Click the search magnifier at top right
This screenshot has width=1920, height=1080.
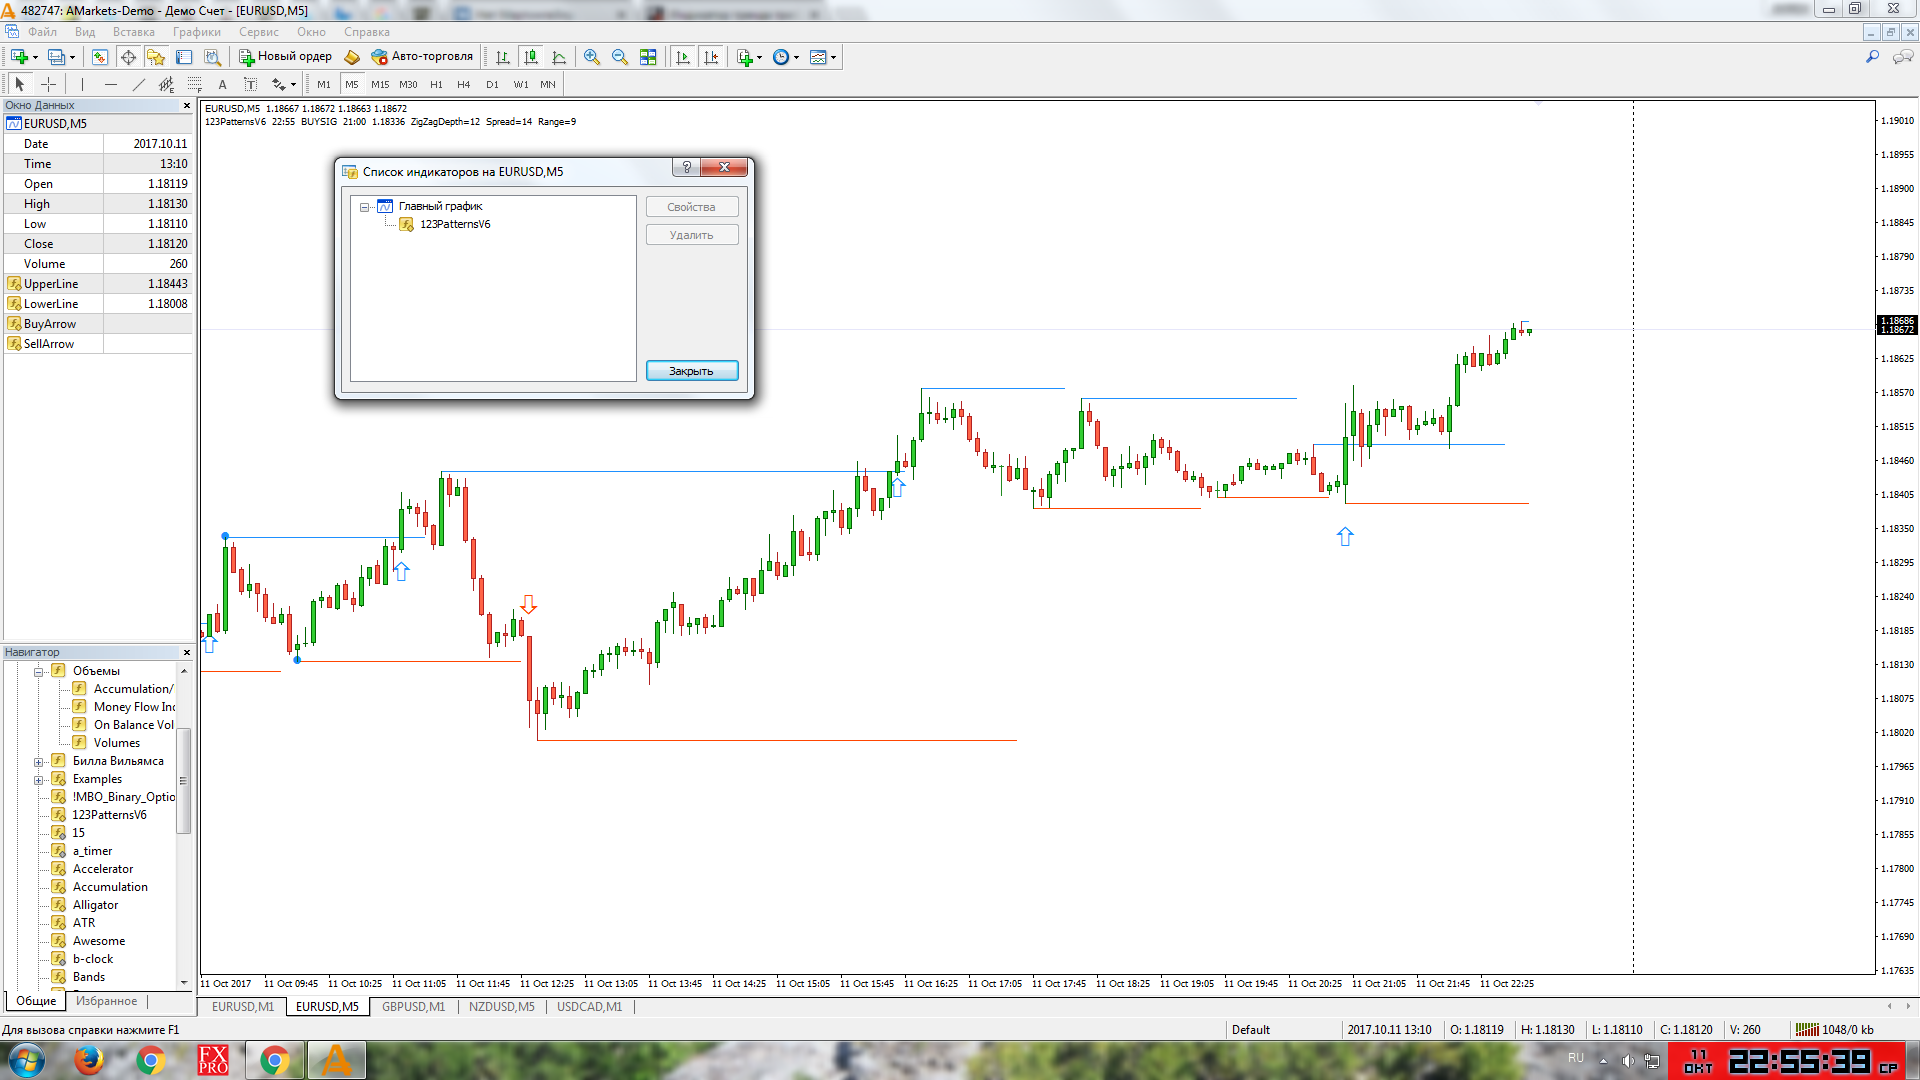(1872, 57)
